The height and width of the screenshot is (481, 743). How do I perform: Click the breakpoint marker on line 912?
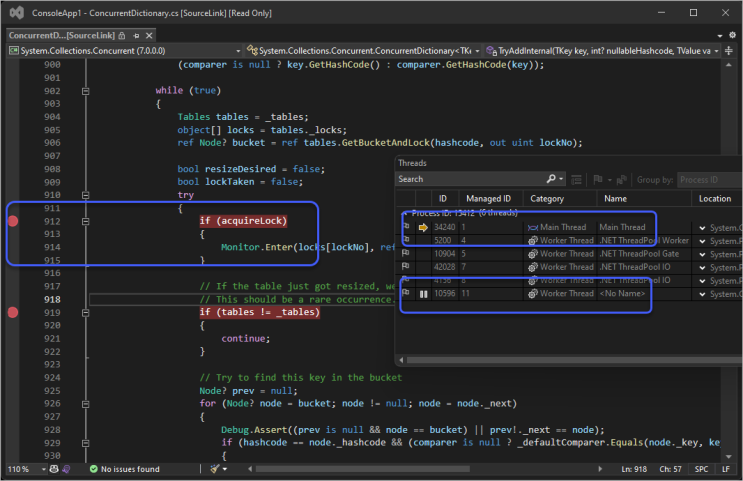(x=13, y=220)
